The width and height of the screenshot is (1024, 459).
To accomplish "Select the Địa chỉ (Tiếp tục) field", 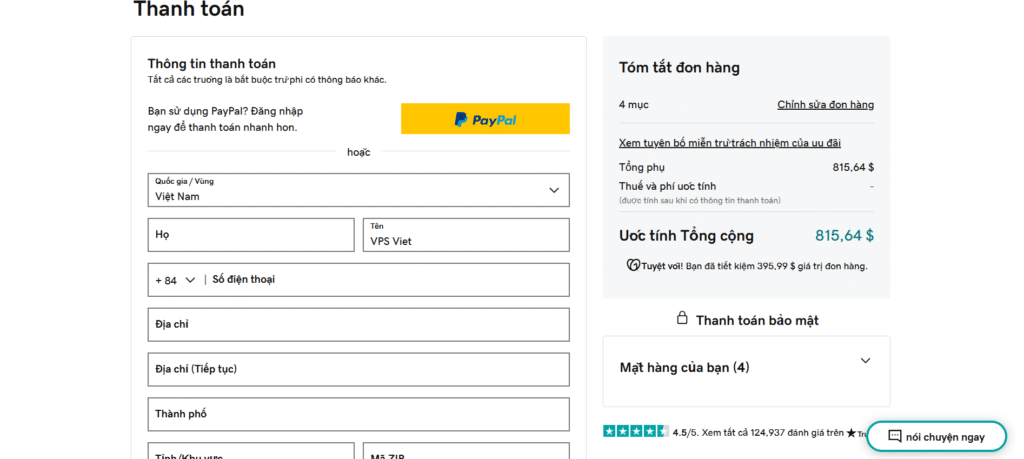I will [358, 369].
